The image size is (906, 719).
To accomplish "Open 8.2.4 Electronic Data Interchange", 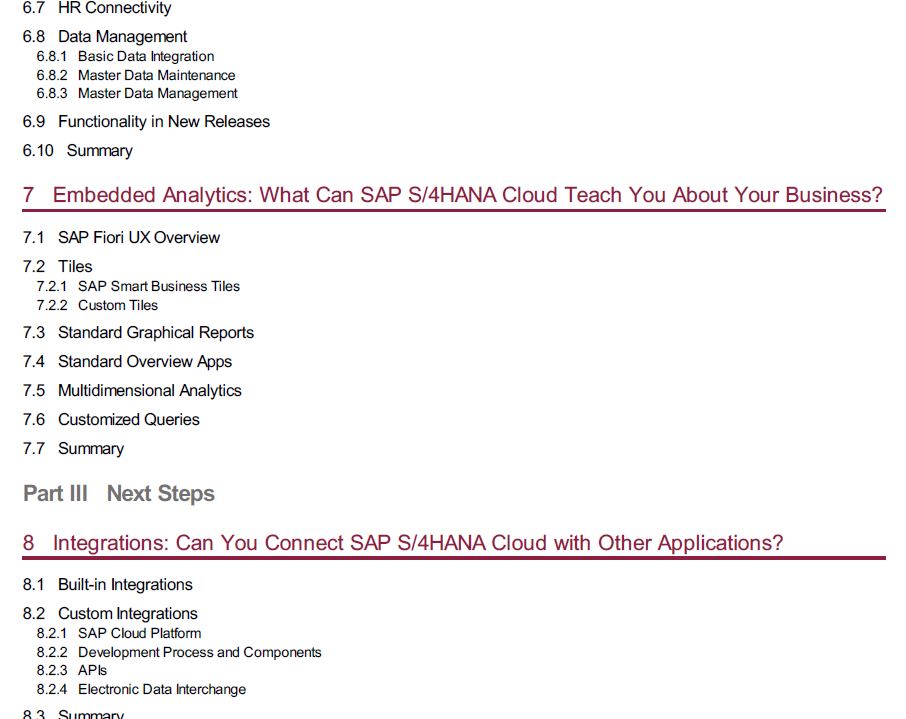I will 141,690.
